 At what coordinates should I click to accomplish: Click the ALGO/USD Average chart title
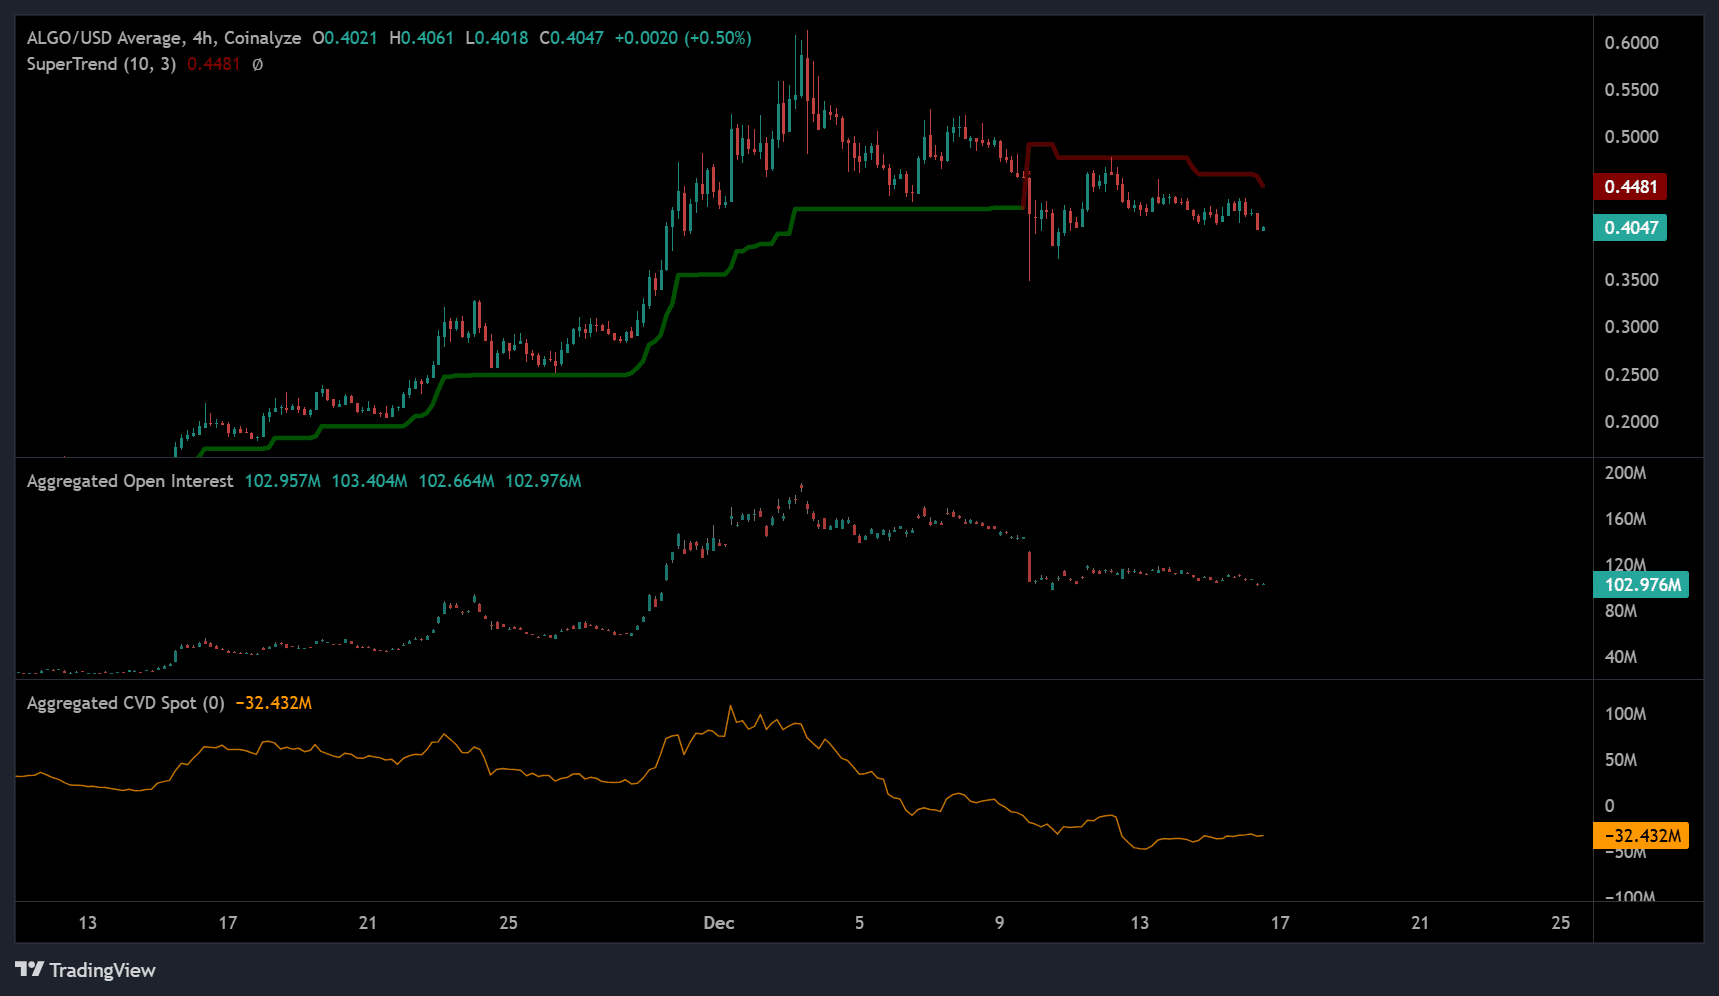pos(164,38)
